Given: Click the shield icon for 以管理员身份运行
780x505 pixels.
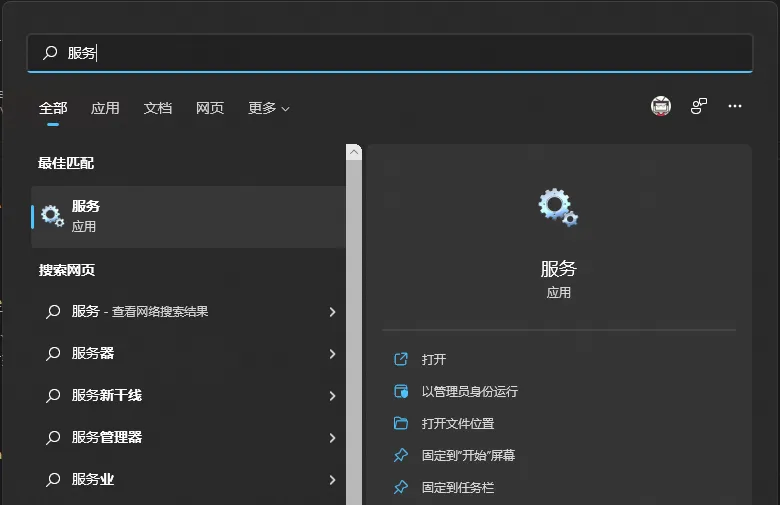Looking at the screenshot, I should [401, 392].
